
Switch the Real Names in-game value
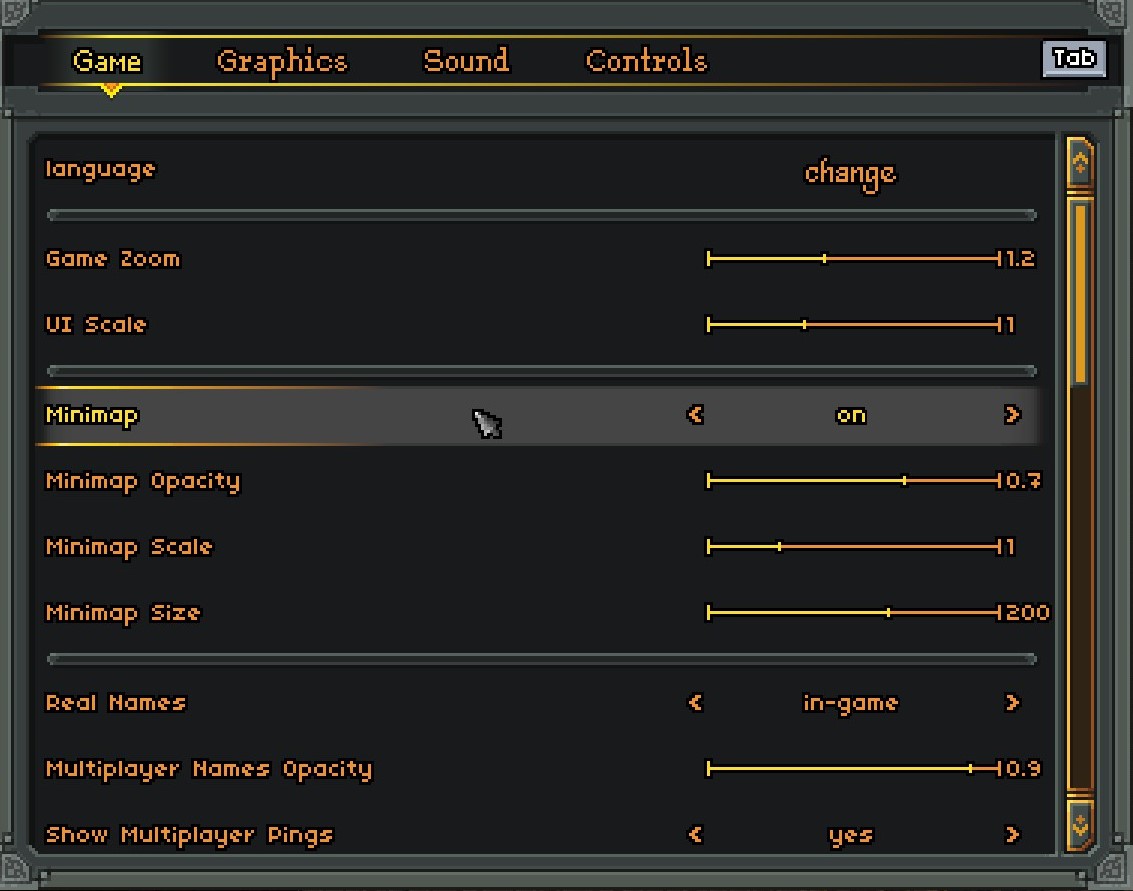point(851,703)
